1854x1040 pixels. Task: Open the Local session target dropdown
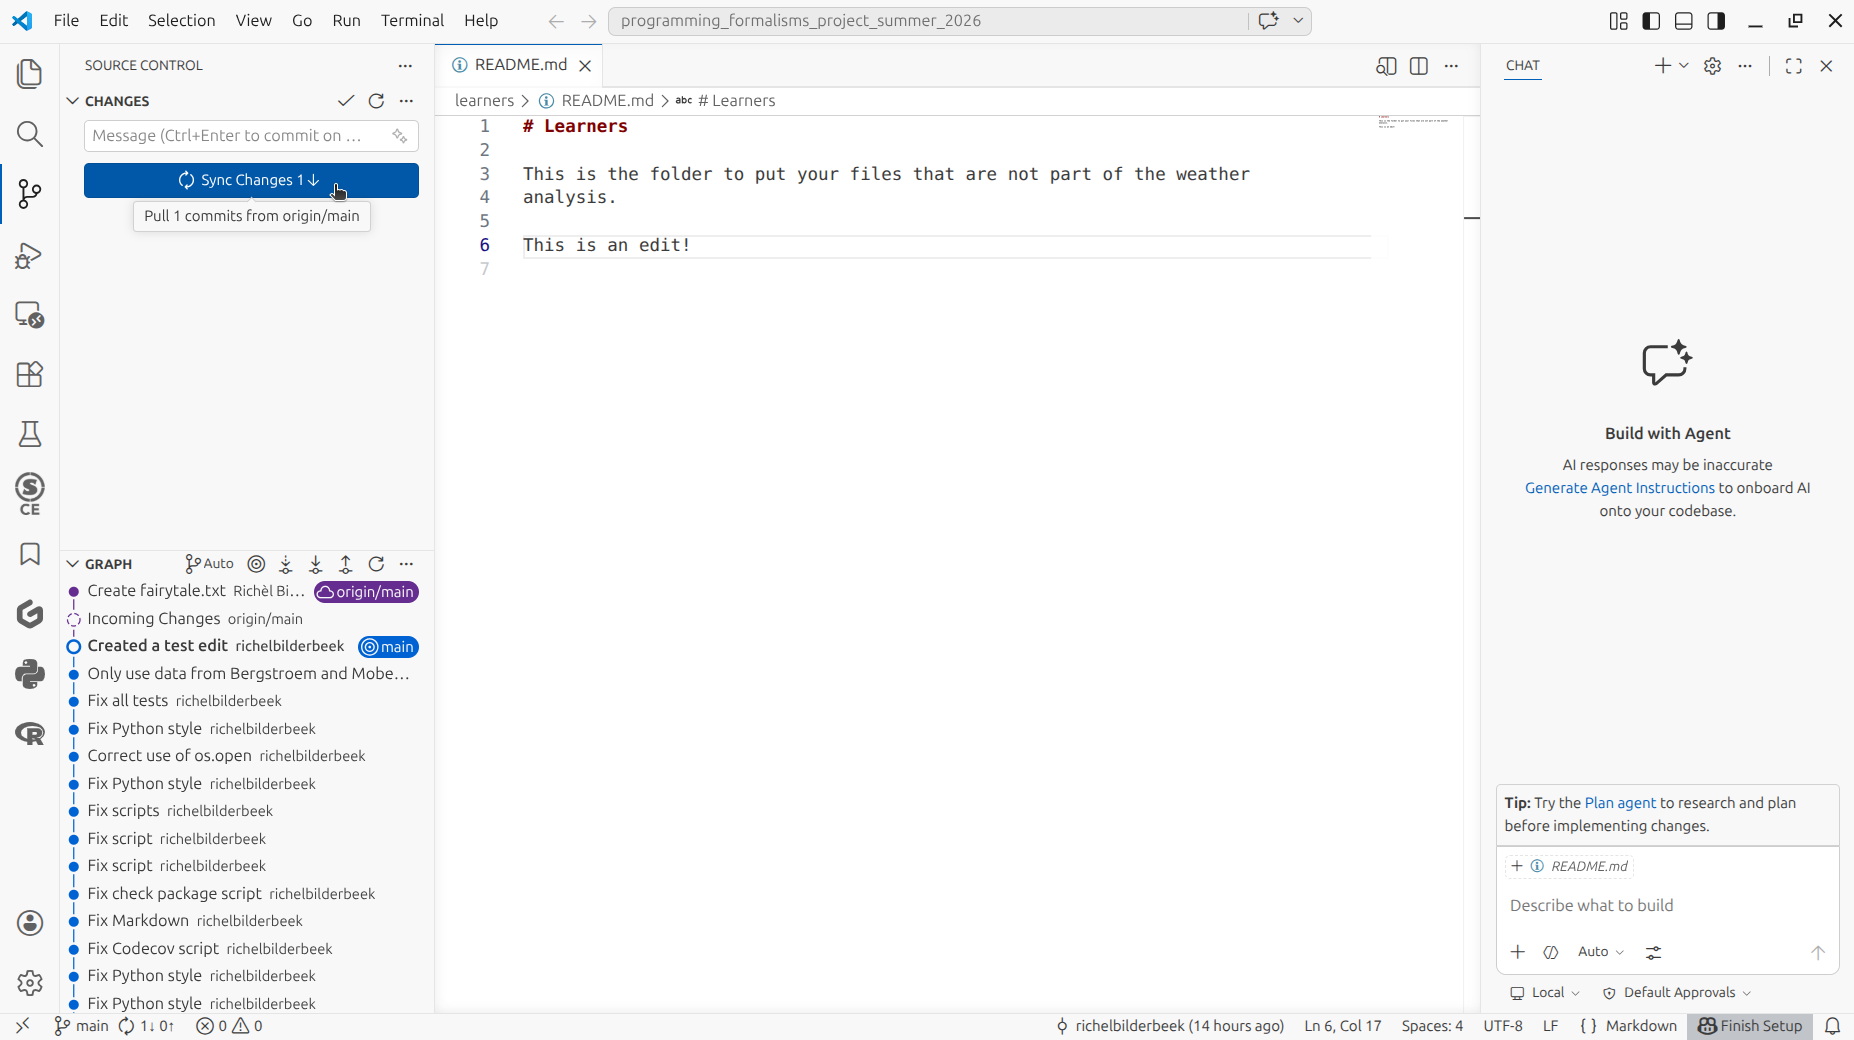pos(1545,993)
